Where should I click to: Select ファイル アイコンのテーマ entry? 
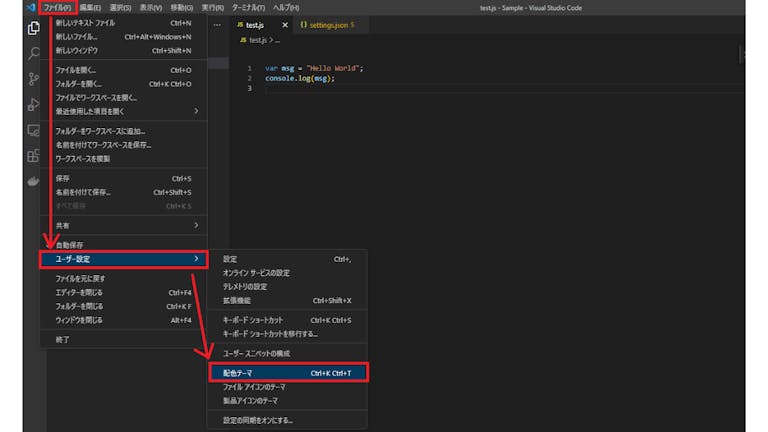coord(288,387)
